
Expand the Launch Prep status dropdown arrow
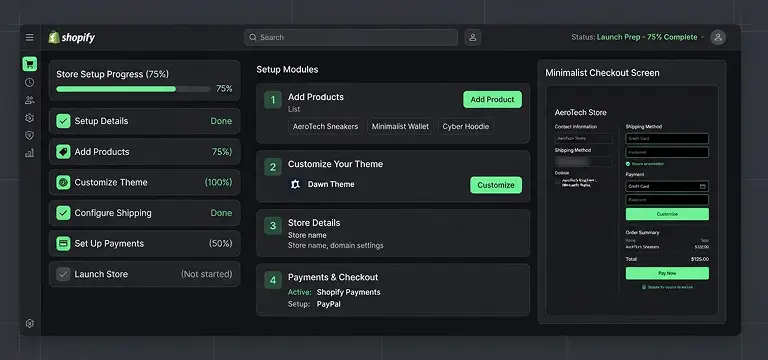(702, 37)
